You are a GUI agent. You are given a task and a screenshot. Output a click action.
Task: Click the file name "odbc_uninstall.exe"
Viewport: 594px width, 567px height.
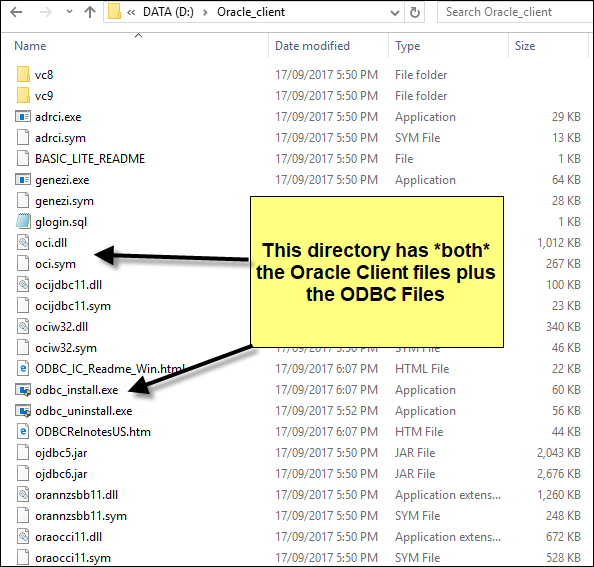(83, 411)
